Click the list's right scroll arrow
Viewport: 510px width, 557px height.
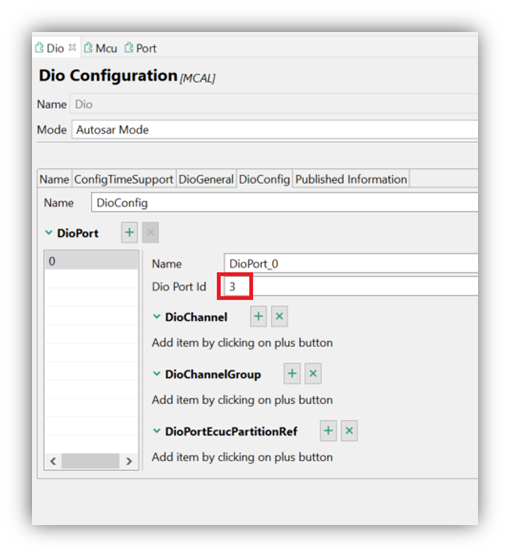point(129,461)
